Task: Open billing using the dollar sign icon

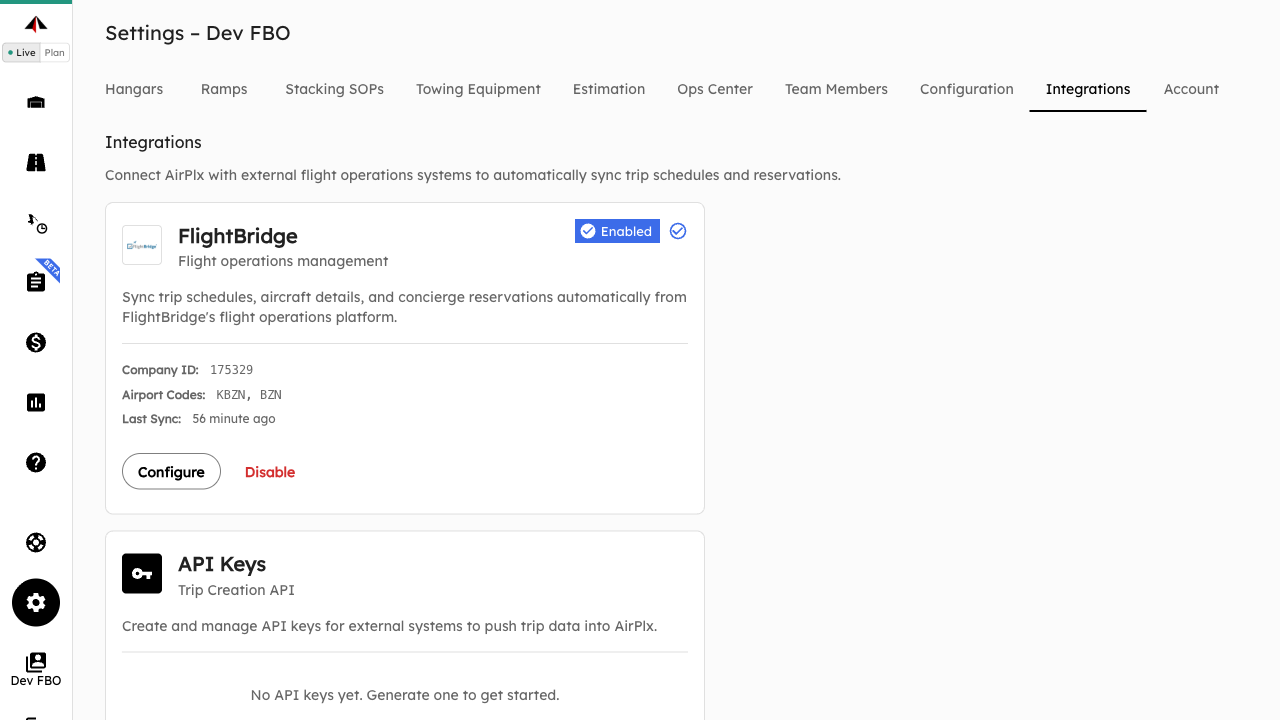Action: pyautogui.click(x=36, y=342)
